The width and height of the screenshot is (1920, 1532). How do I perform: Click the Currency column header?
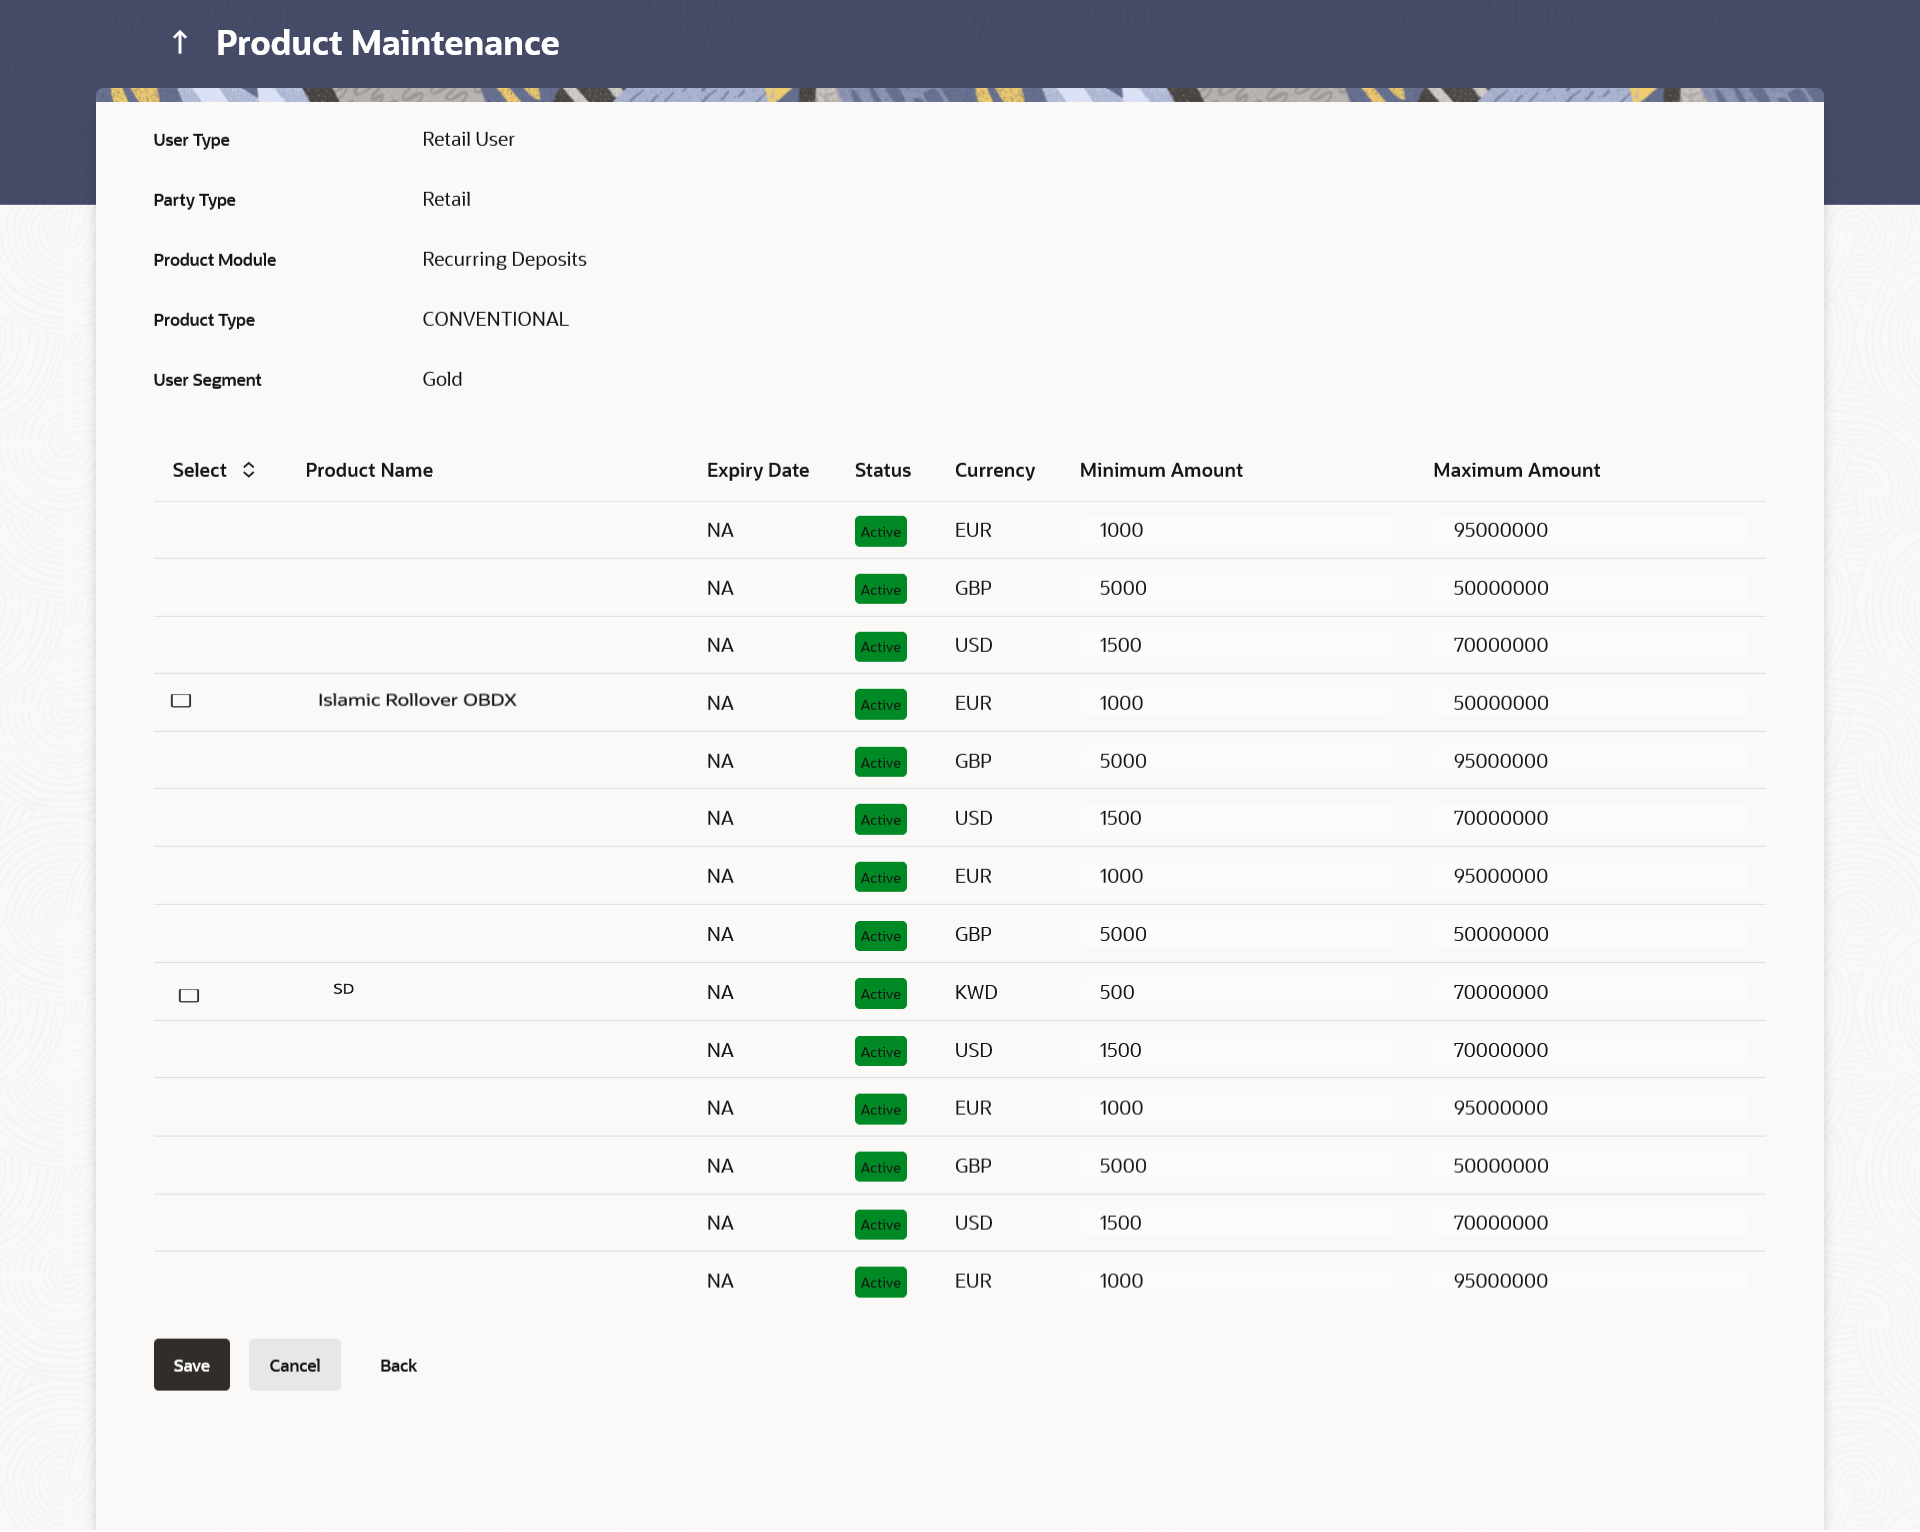[994, 470]
